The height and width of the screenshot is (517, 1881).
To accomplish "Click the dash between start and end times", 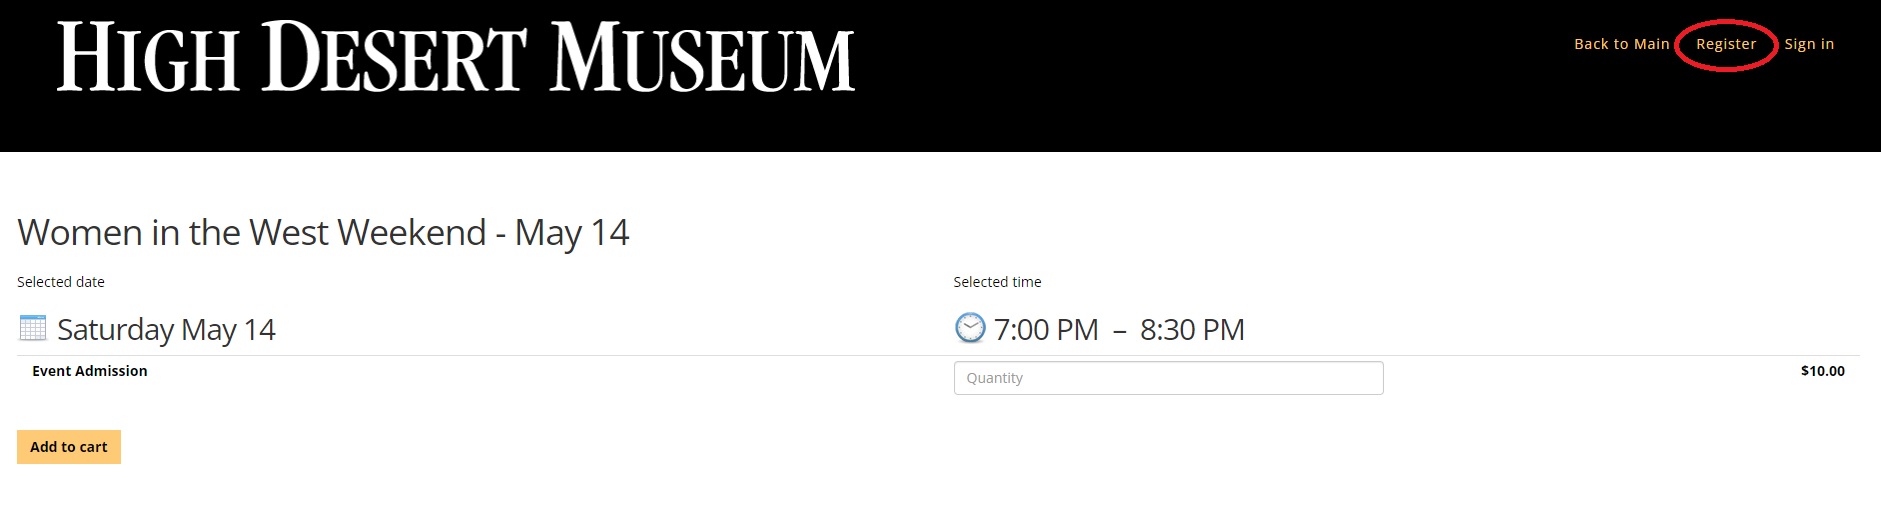I will [x=1119, y=330].
